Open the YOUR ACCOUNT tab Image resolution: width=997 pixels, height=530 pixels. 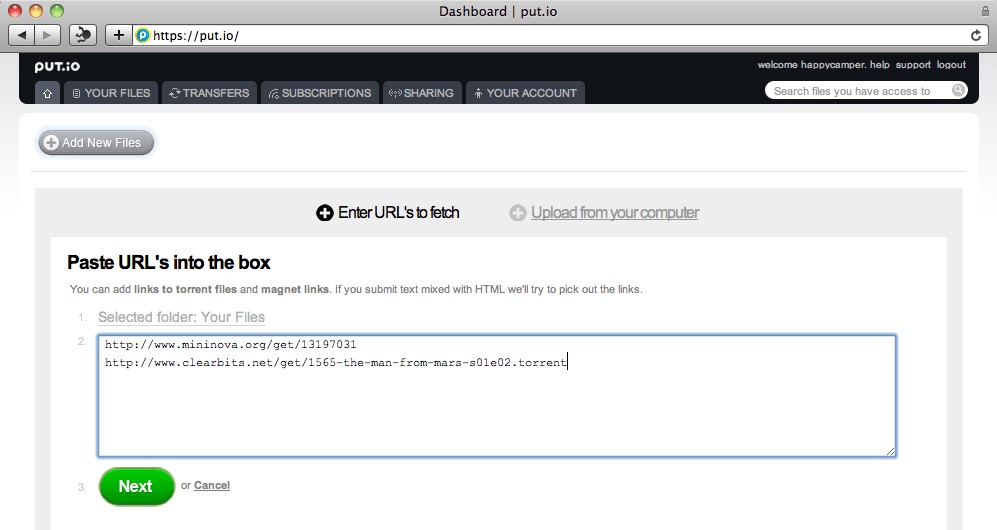(525, 93)
